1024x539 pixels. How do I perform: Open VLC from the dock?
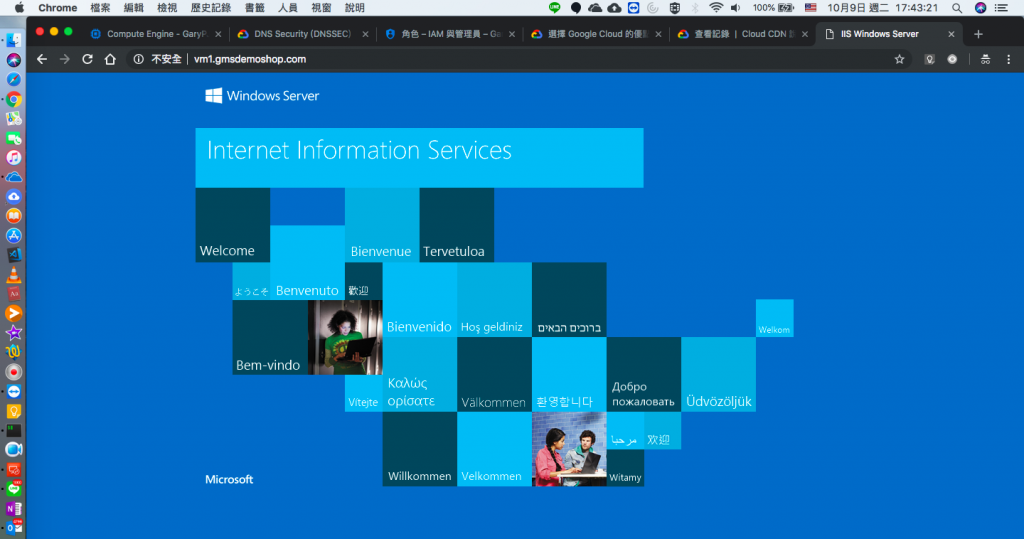pyautogui.click(x=14, y=274)
